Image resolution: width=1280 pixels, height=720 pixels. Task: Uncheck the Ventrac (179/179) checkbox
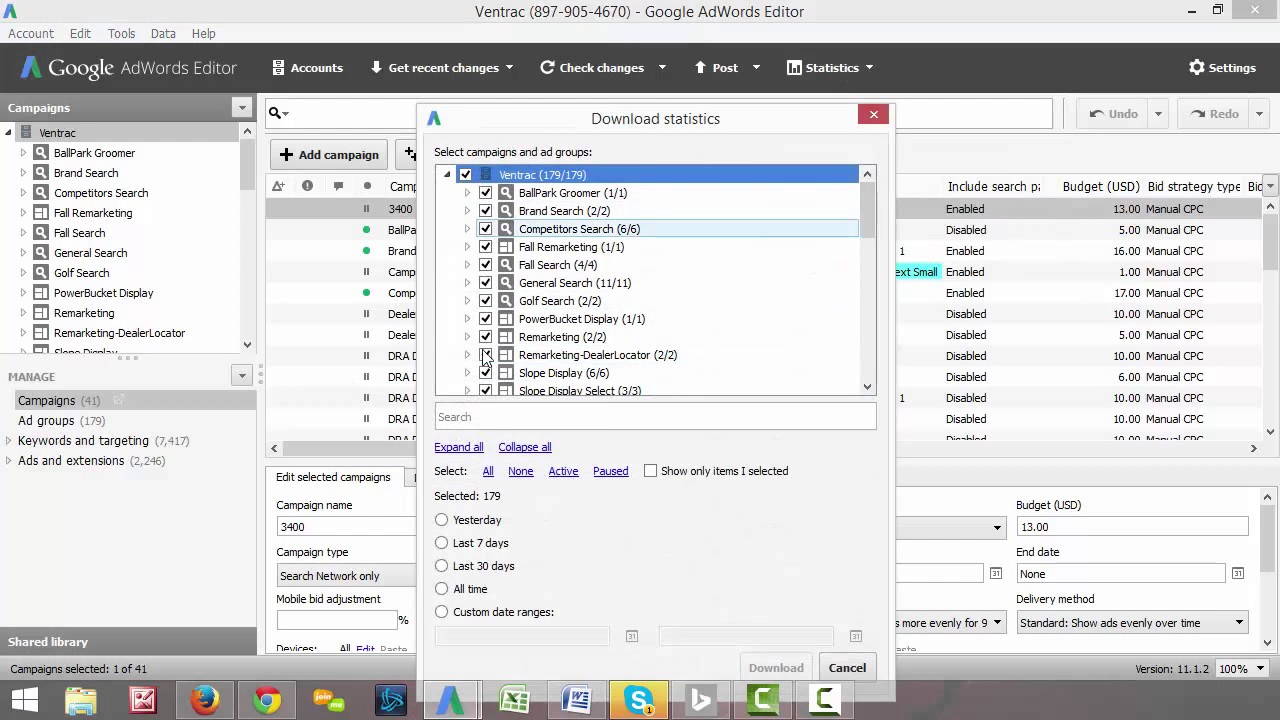click(x=466, y=175)
